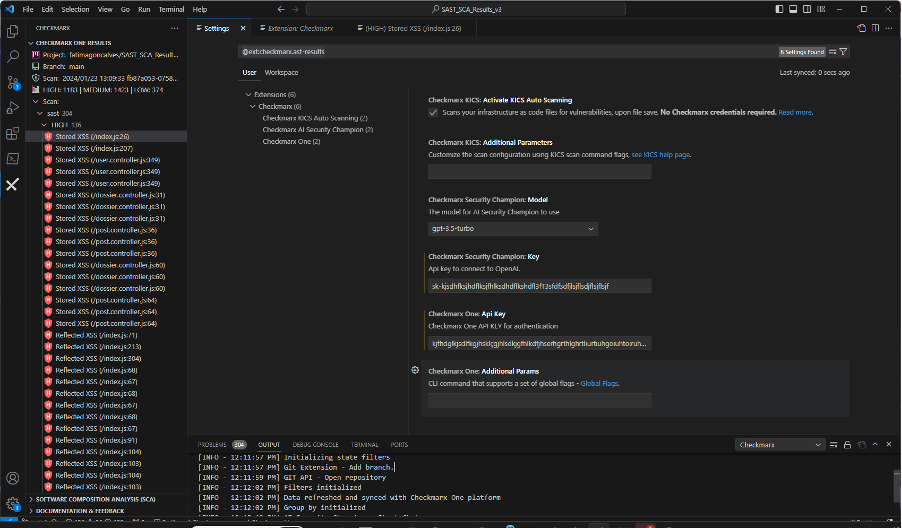Click Checkmarx One Api Key field
The width and height of the screenshot is (902, 528).
[540, 343]
